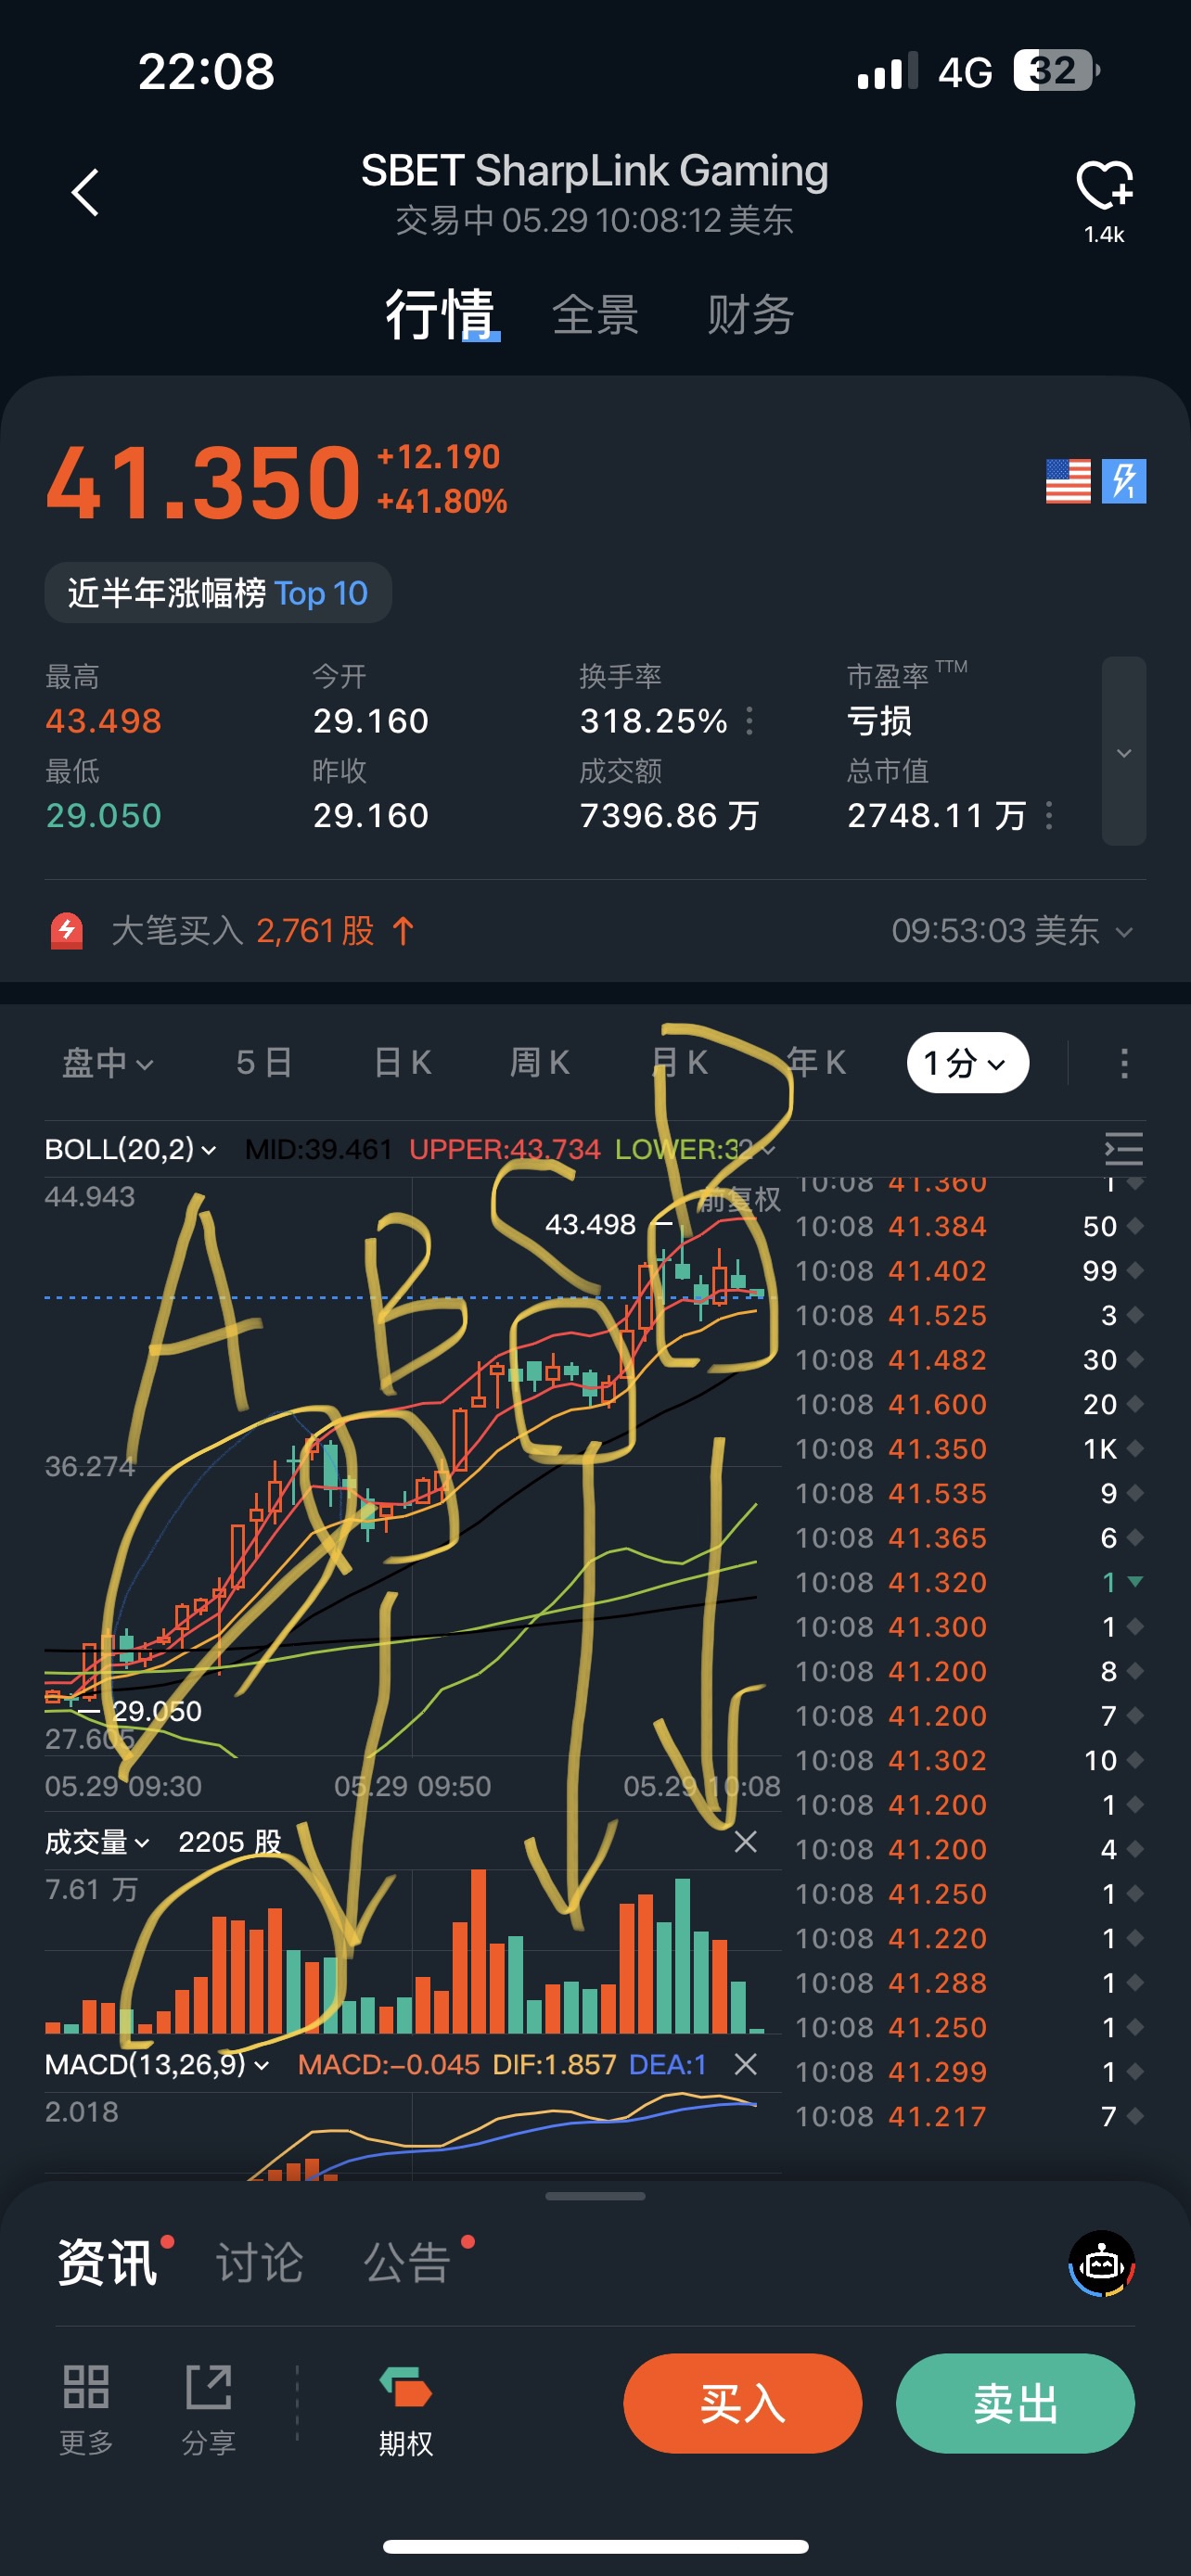This screenshot has height=2576, width=1191.
Task: Open the AI assistant robot icon
Action: 1102,2263
